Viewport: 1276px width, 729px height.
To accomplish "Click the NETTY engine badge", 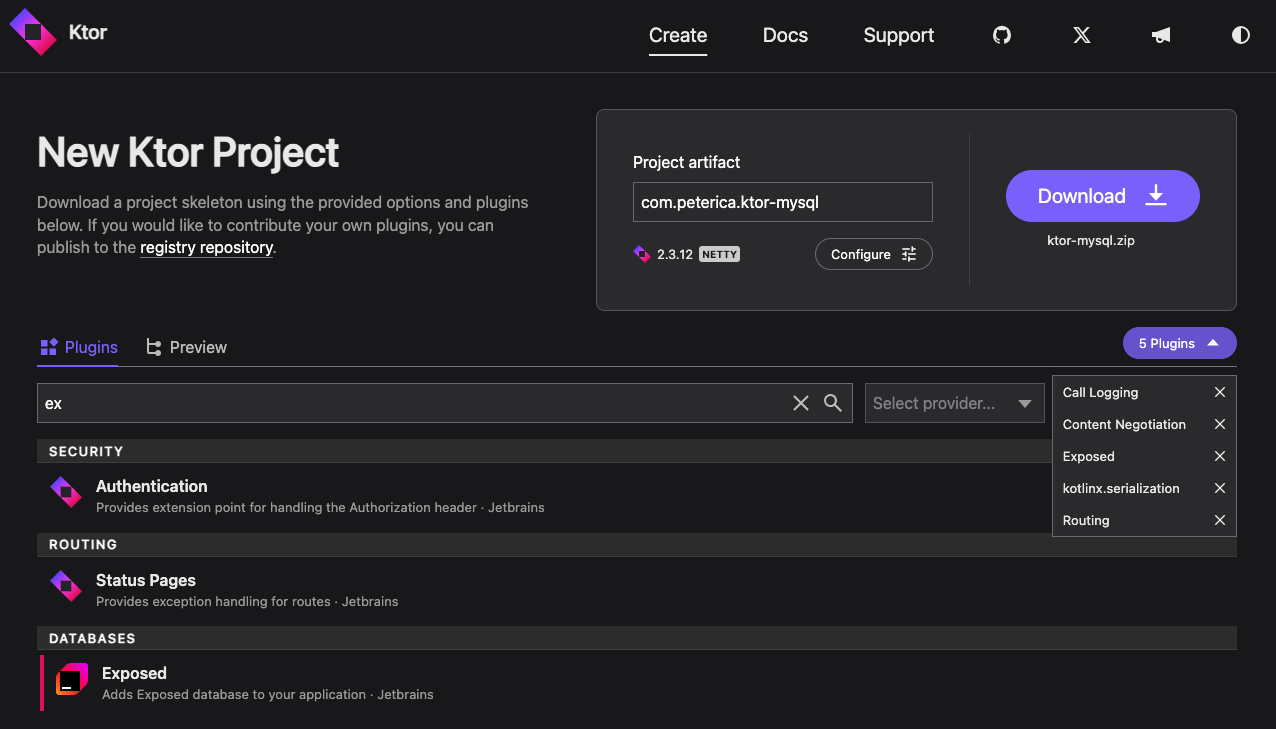I will coord(719,254).
